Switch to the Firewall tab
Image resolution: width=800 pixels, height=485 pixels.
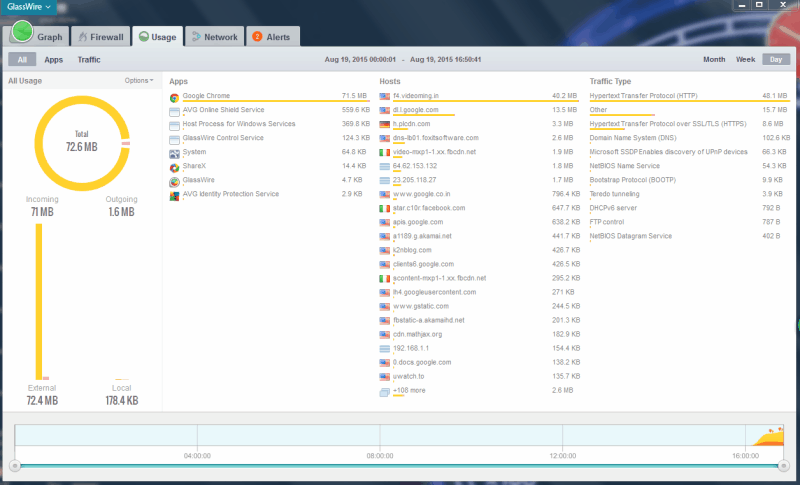101,37
